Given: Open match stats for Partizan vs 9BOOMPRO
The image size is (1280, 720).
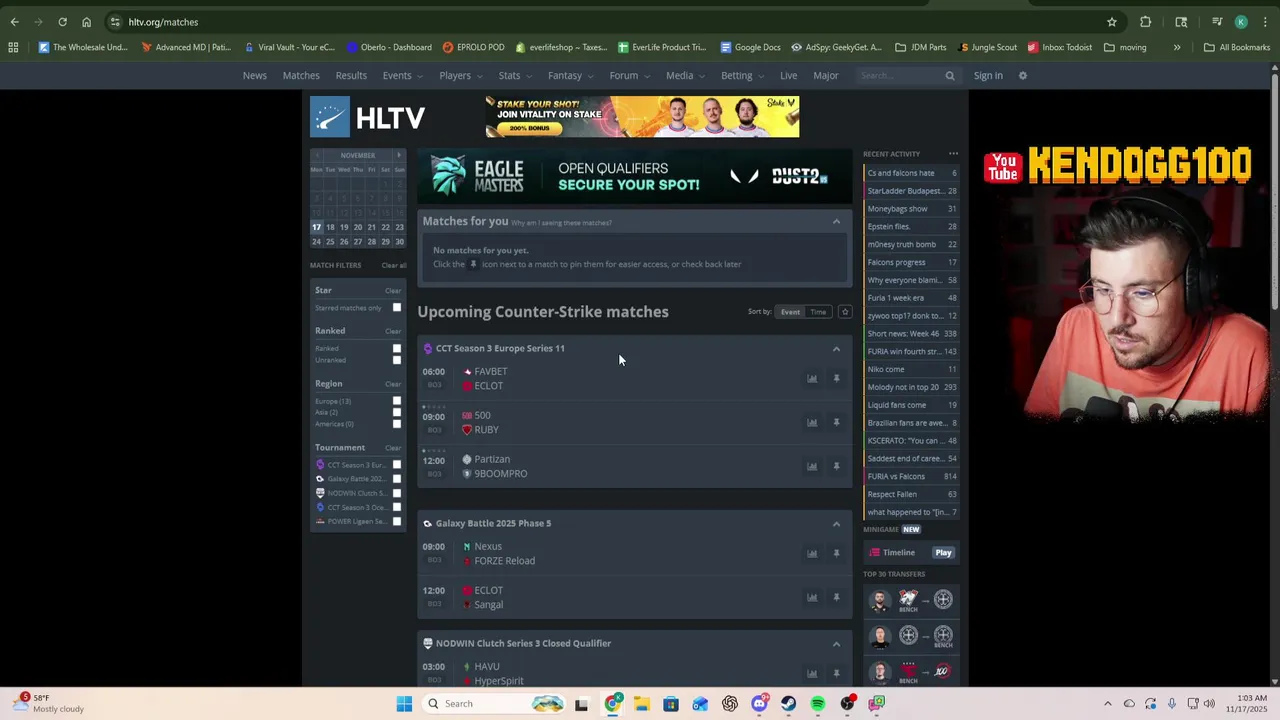Looking at the screenshot, I should [x=812, y=467].
